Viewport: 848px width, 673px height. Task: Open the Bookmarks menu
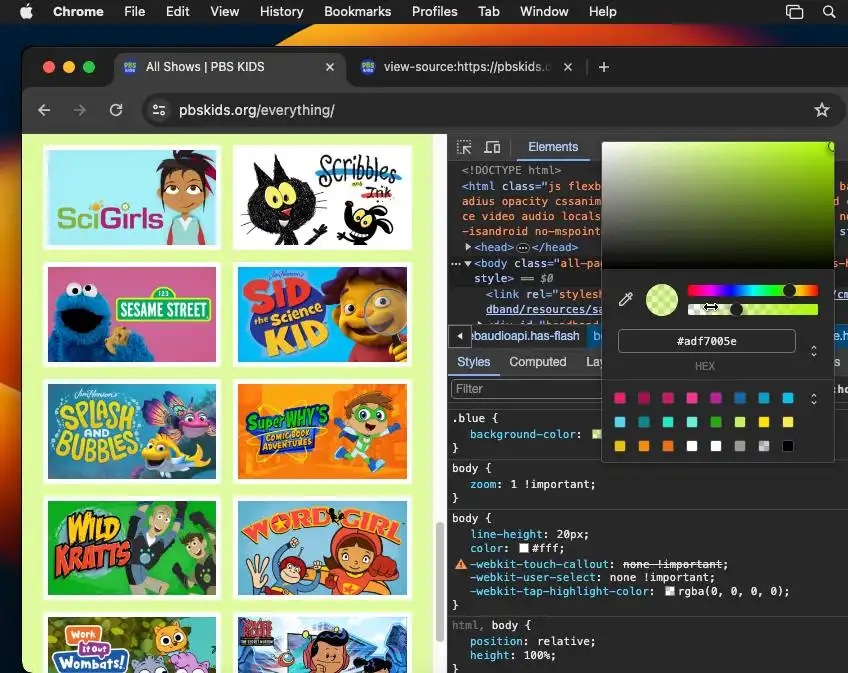coord(357,11)
